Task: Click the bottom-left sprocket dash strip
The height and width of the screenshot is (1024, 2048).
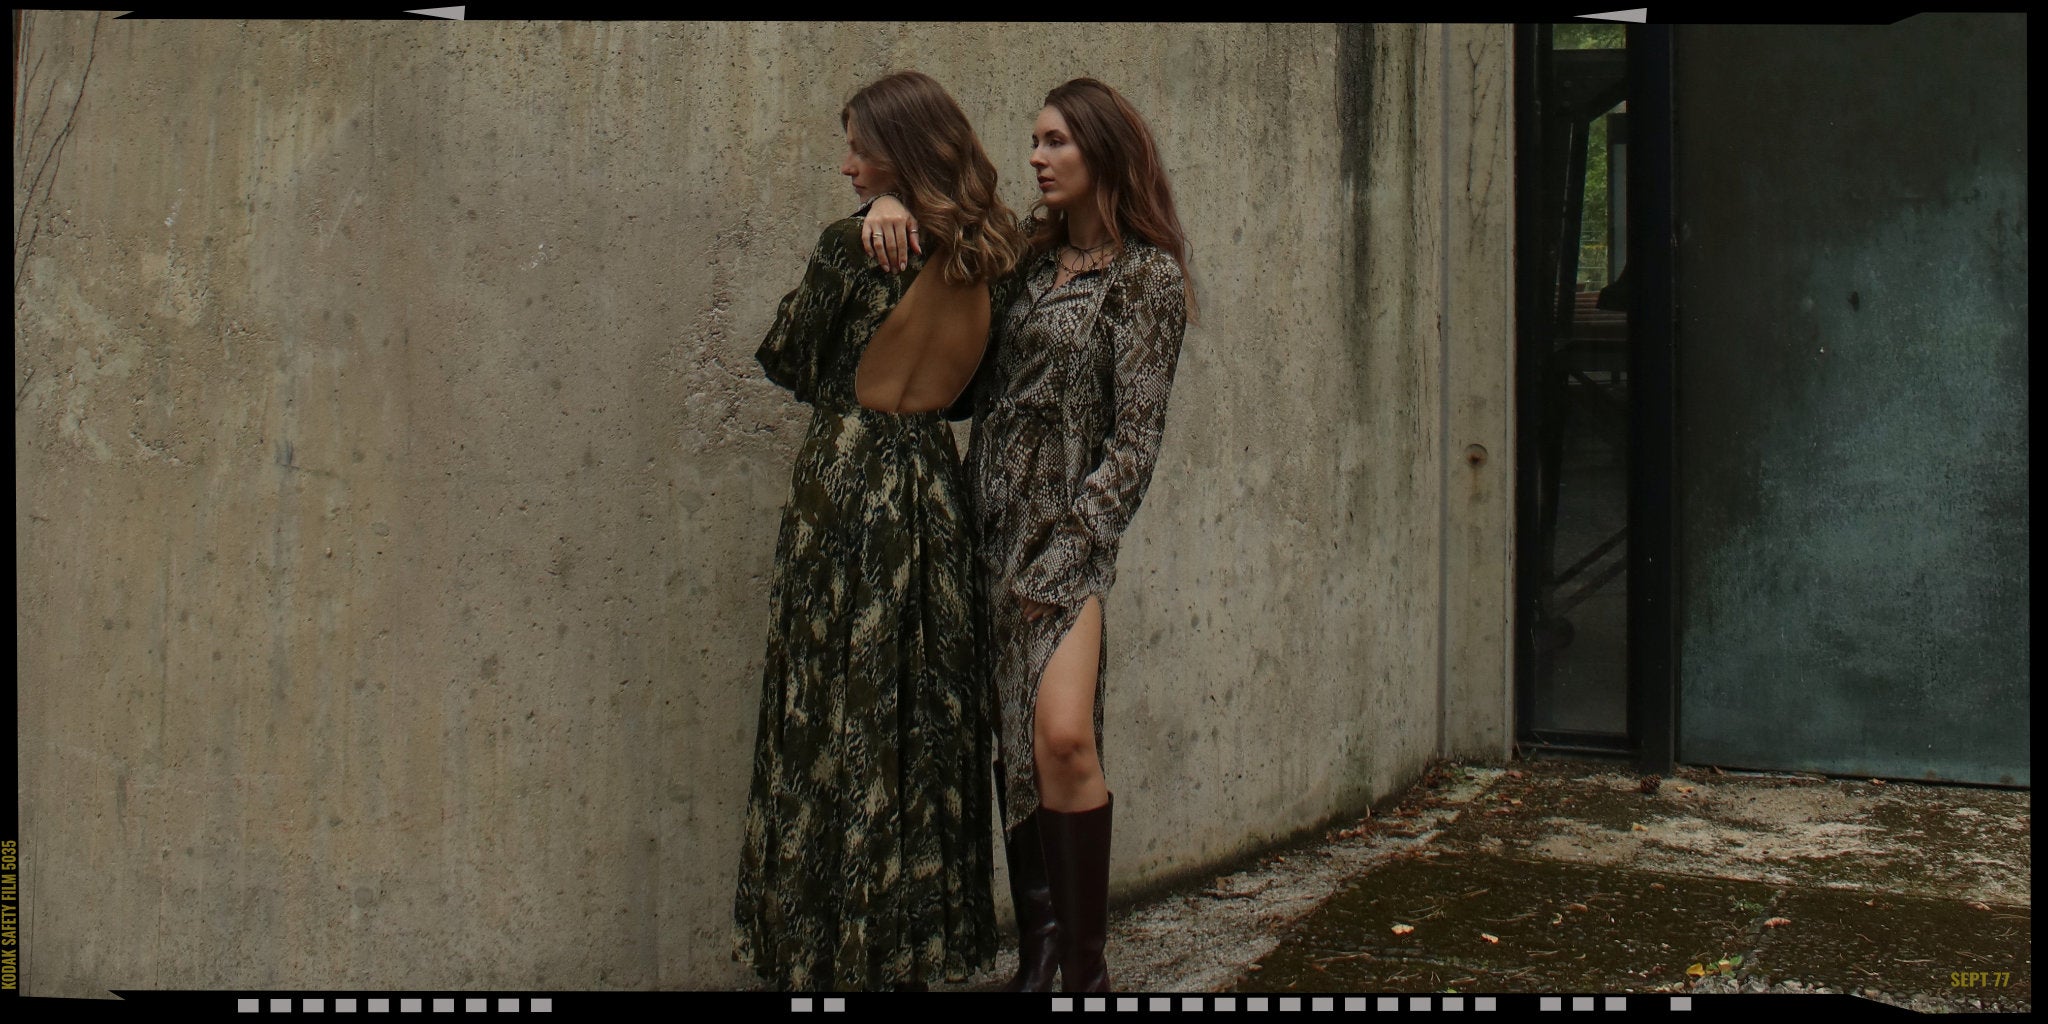Action: click(394, 1004)
